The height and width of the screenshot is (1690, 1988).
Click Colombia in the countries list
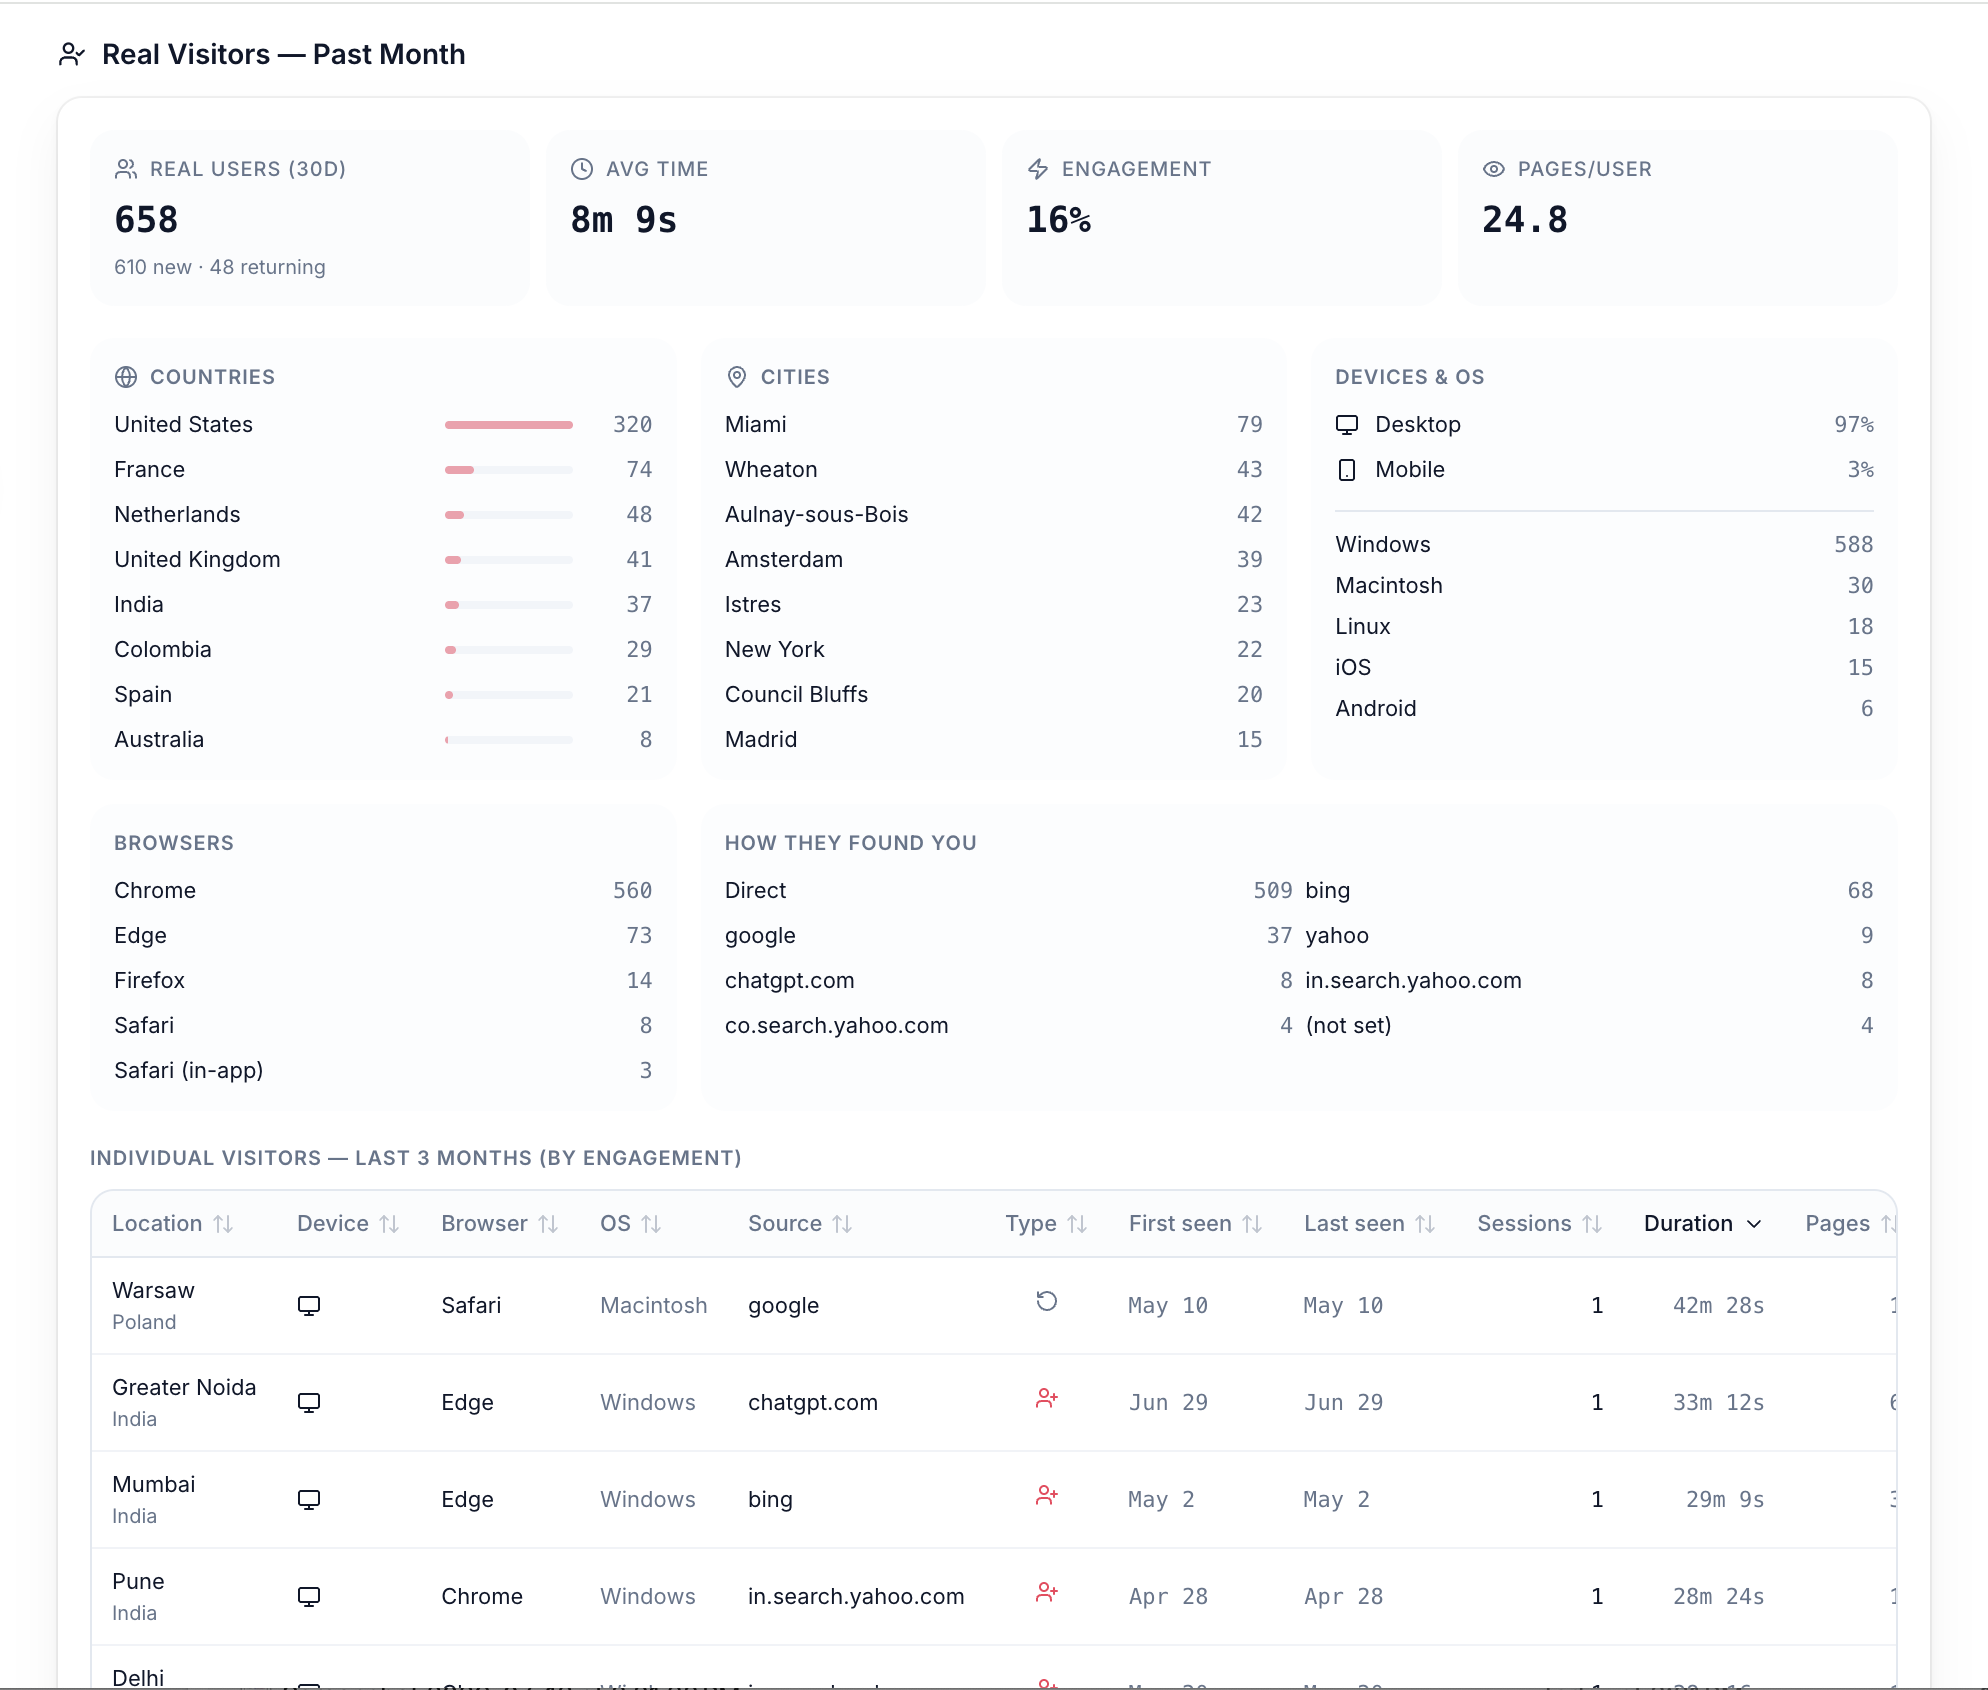[x=163, y=649]
